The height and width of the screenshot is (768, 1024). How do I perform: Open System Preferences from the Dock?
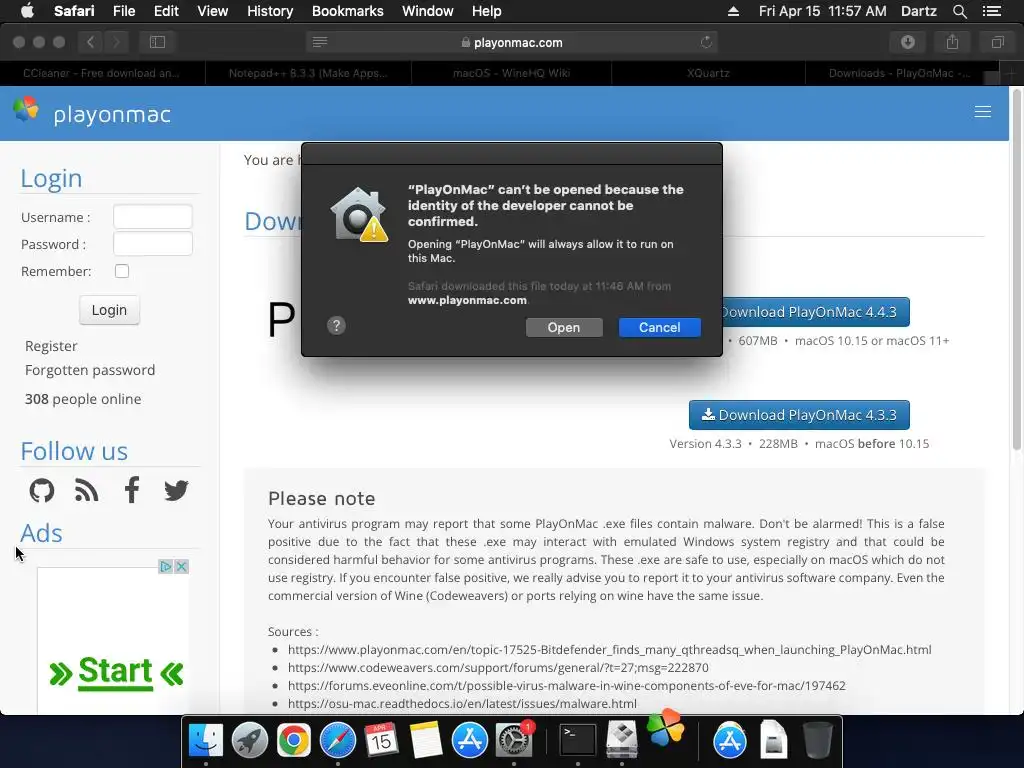[x=515, y=739]
